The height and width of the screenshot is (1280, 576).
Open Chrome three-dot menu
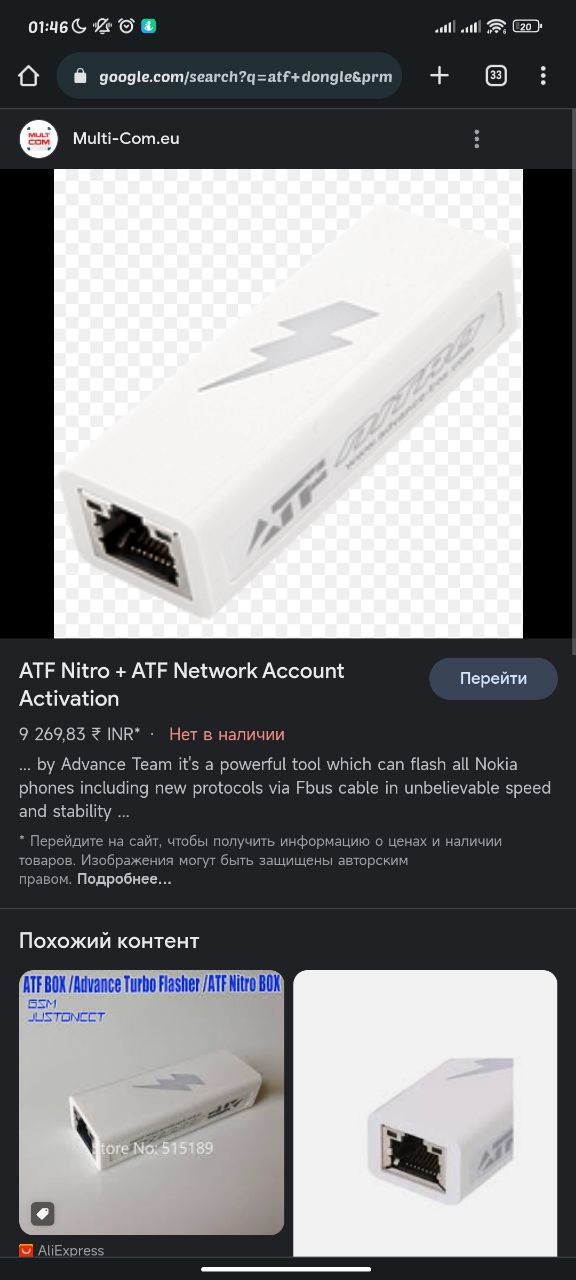pyautogui.click(x=543, y=76)
